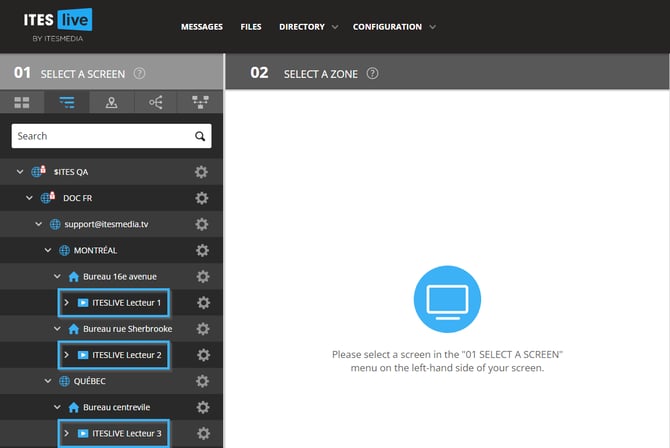Open the hierarchy diagram view icon
The height and width of the screenshot is (448, 670).
click(x=200, y=102)
